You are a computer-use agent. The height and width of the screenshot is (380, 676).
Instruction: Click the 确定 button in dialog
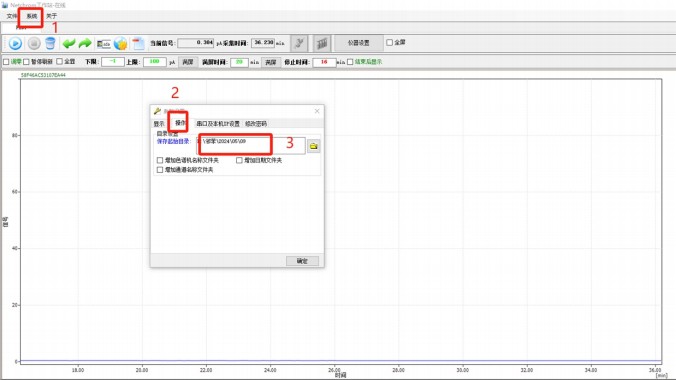[302, 261]
